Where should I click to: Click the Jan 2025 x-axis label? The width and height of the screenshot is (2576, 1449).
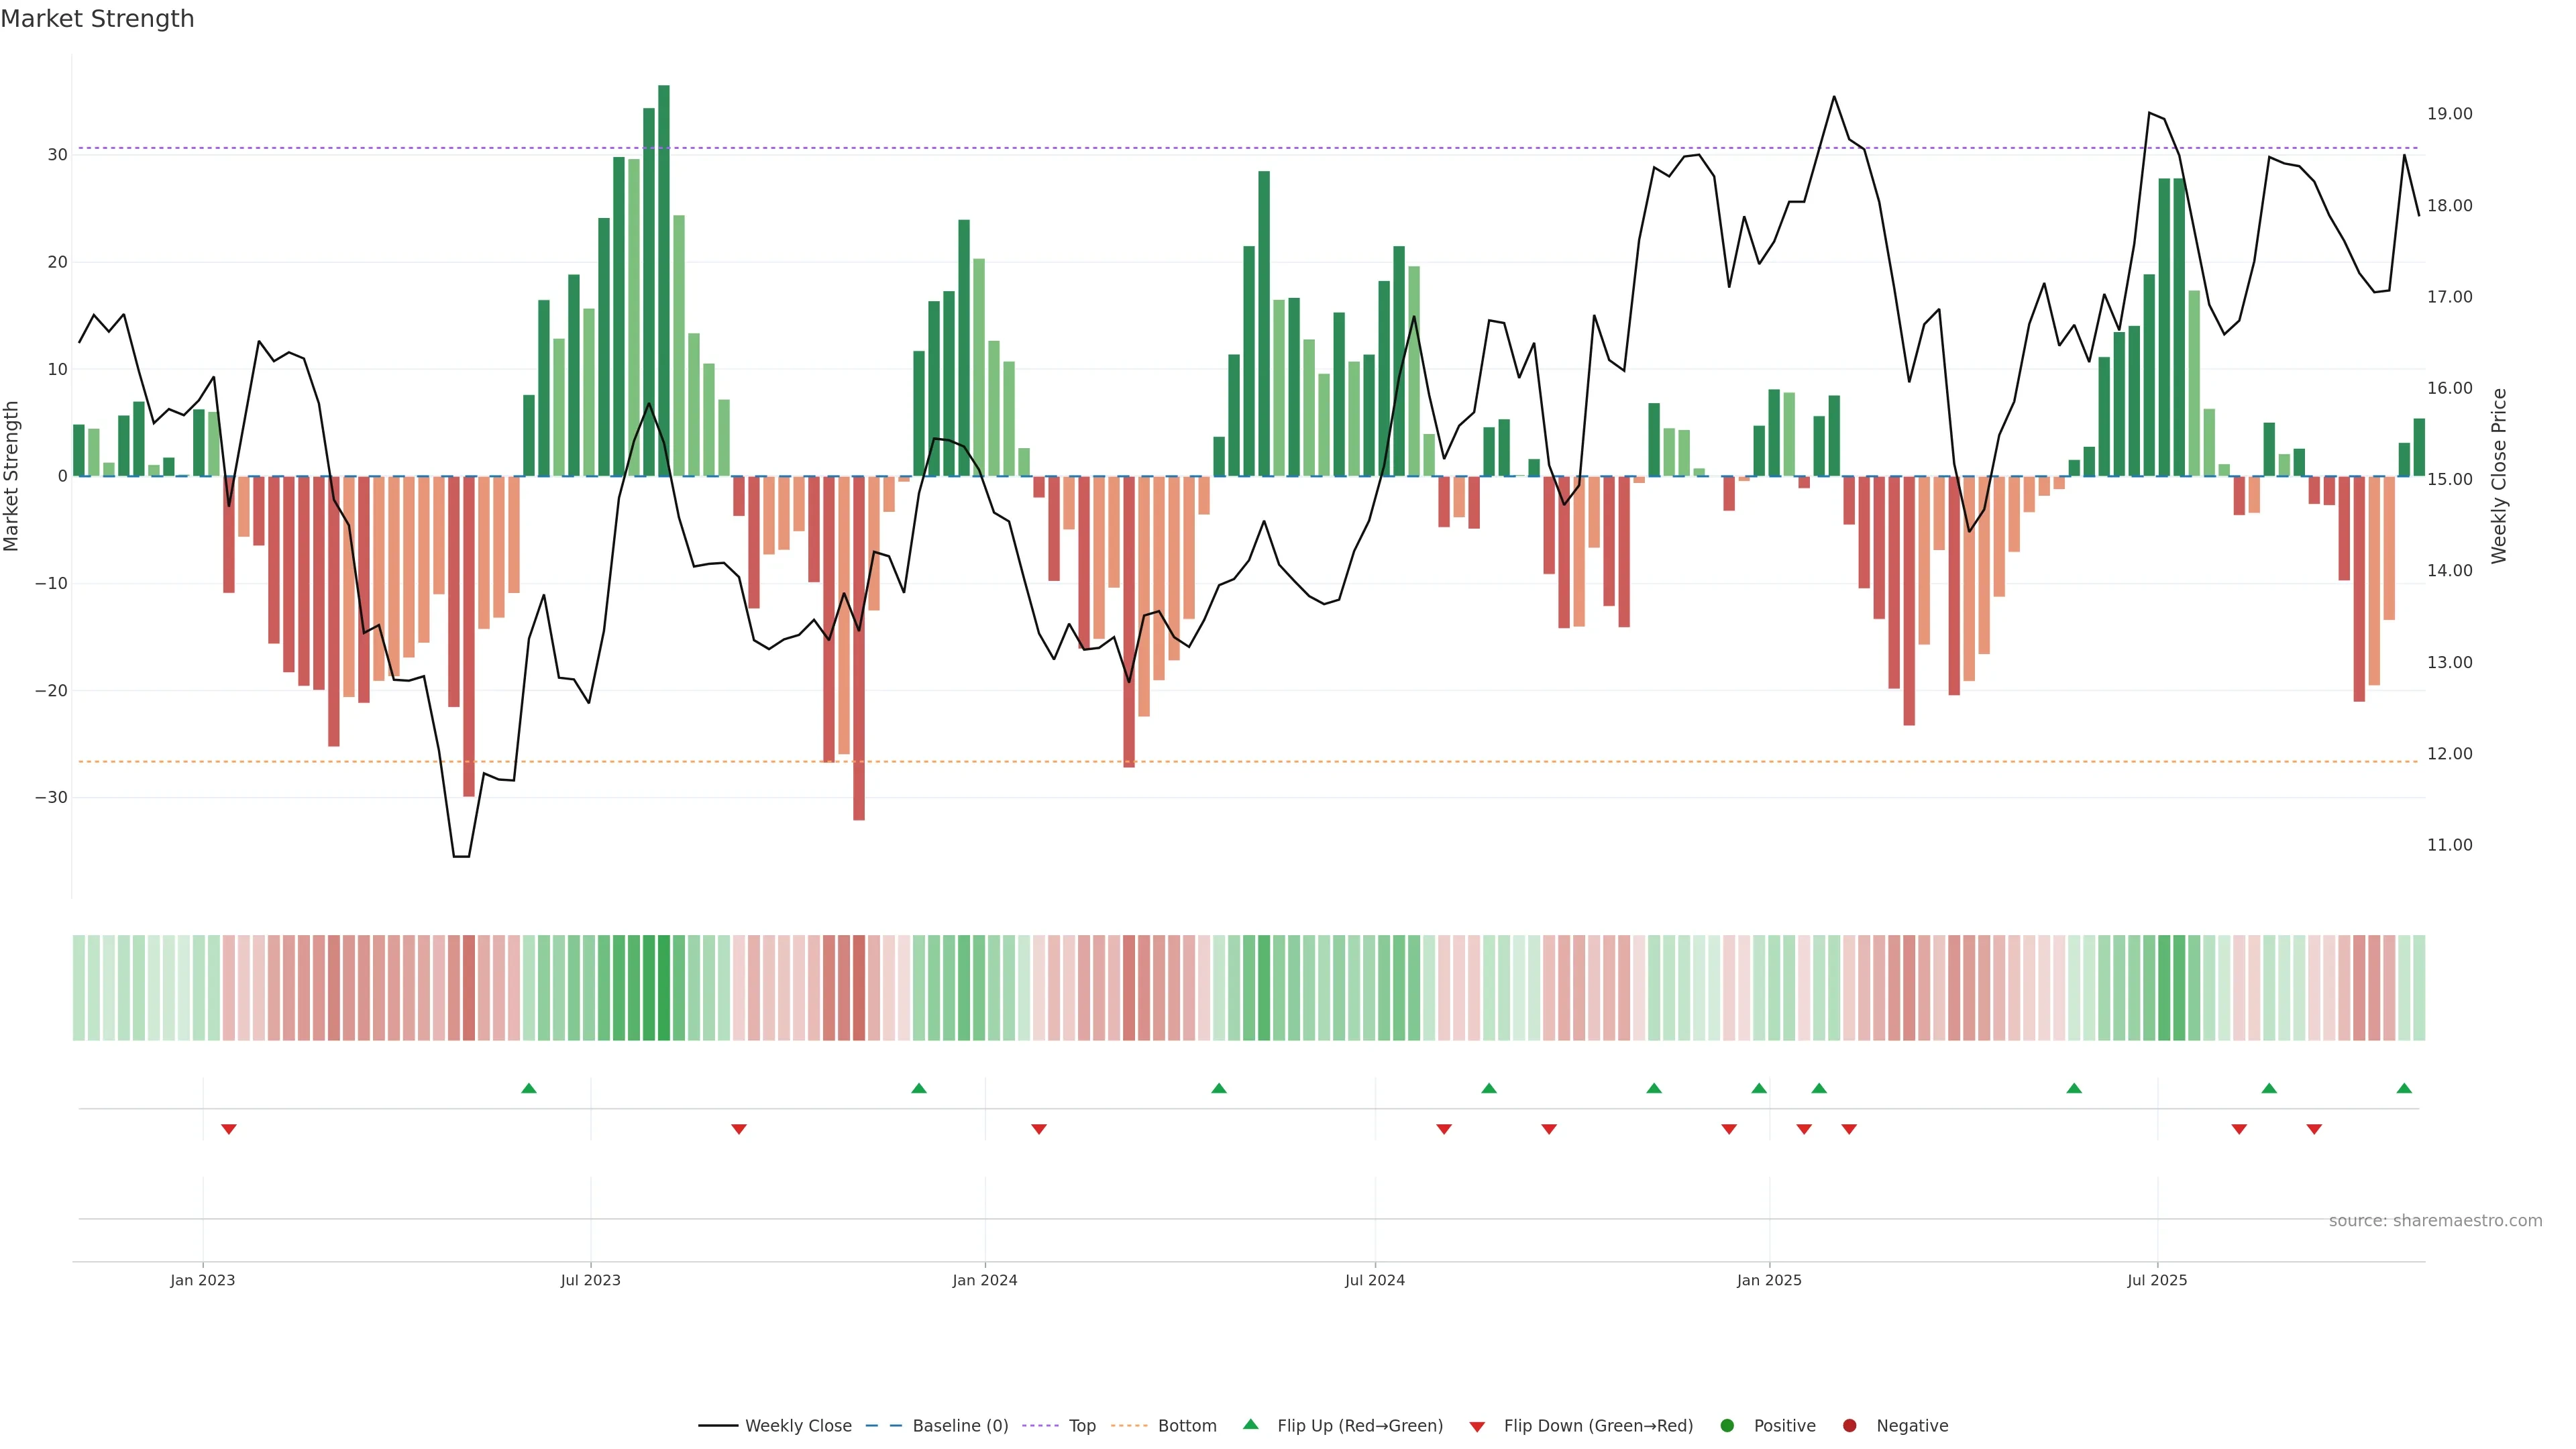(1769, 1280)
